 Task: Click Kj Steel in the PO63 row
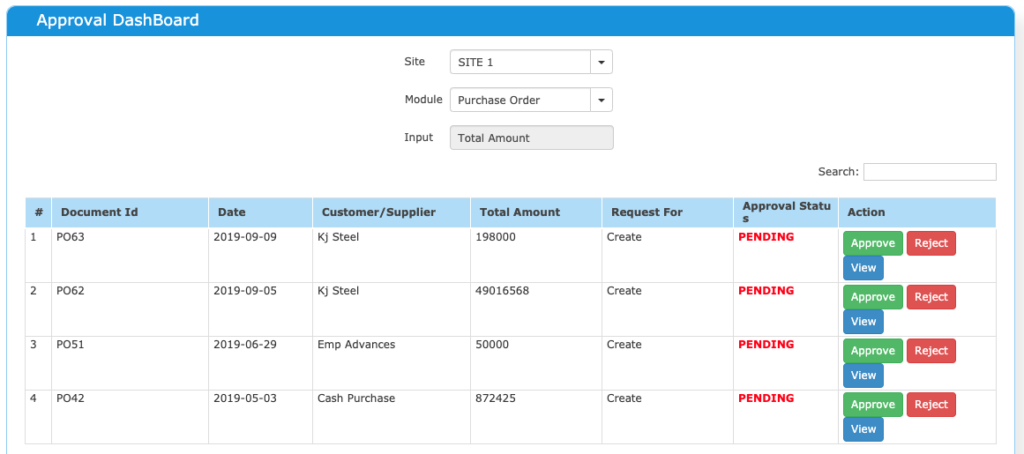(338, 237)
